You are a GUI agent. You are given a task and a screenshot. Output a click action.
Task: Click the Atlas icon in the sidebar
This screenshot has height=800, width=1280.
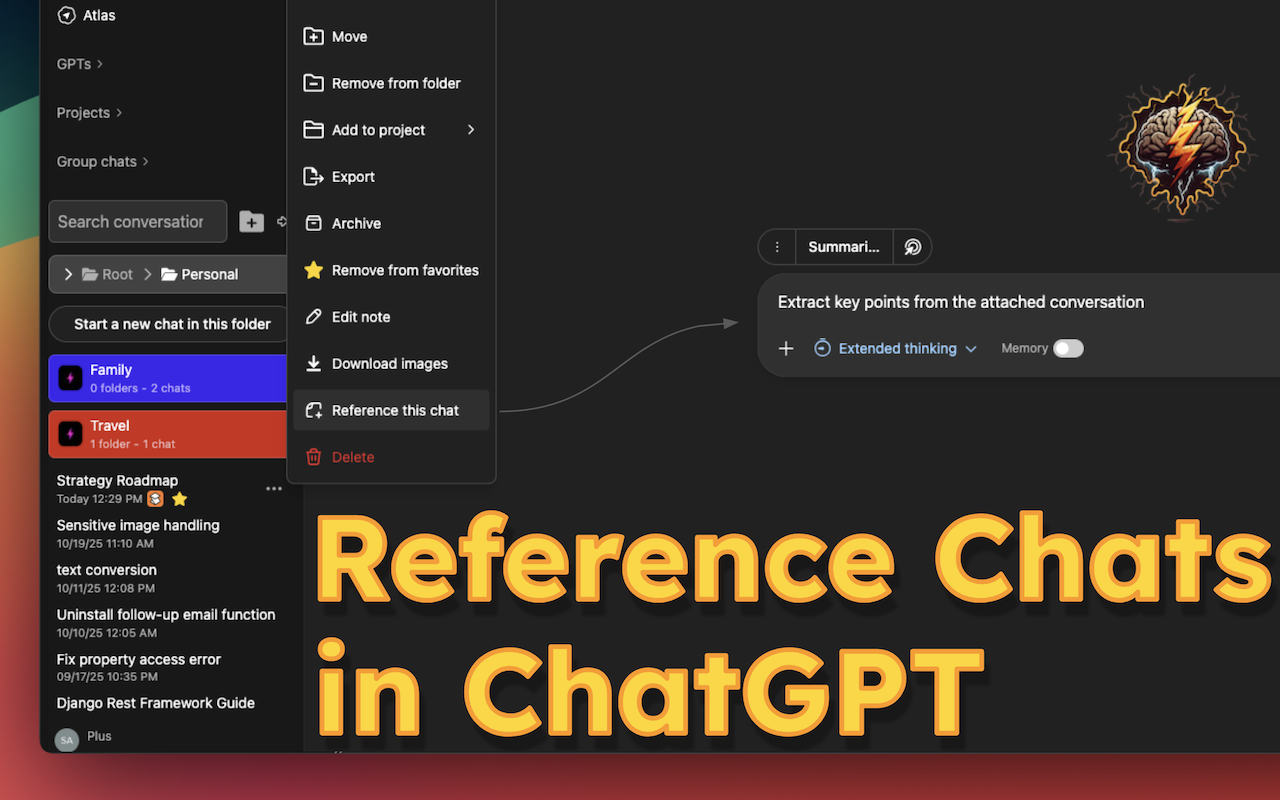tap(64, 15)
